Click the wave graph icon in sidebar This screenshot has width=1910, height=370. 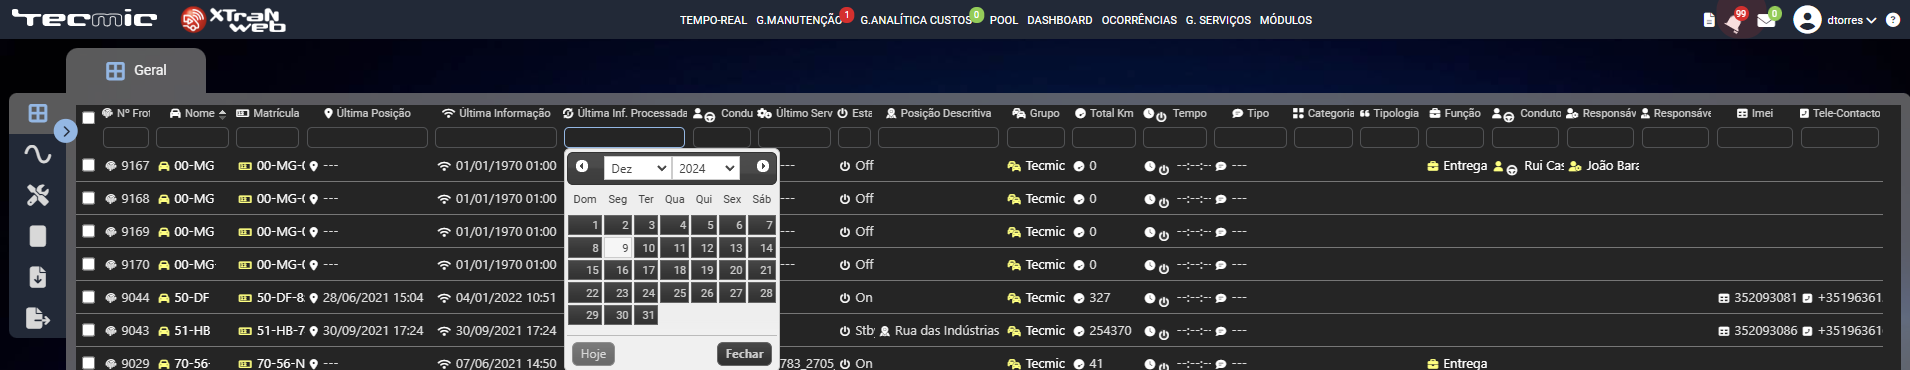click(38, 154)
